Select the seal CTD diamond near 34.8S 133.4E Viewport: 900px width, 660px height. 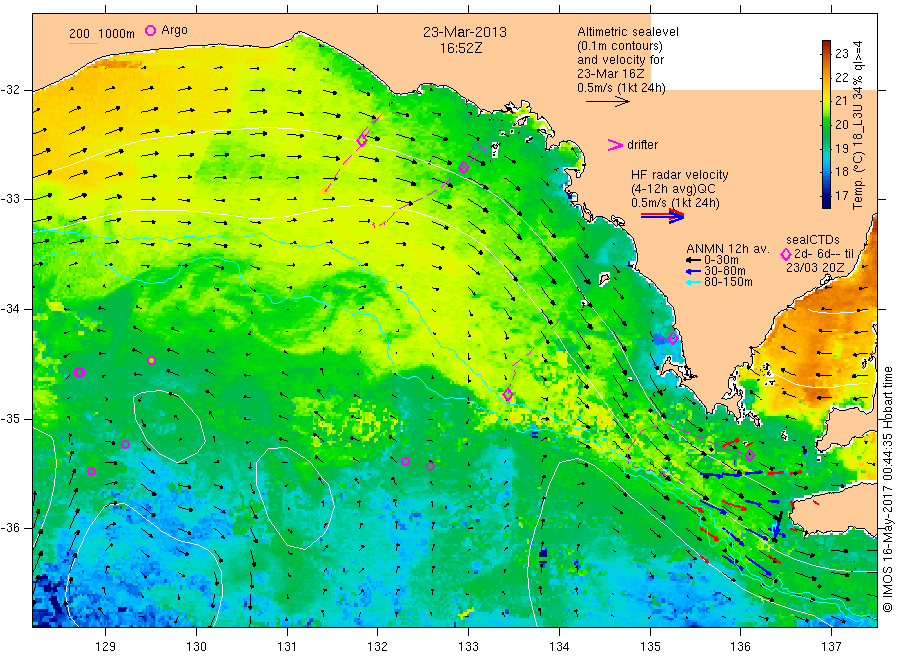[x=507, y=394]
